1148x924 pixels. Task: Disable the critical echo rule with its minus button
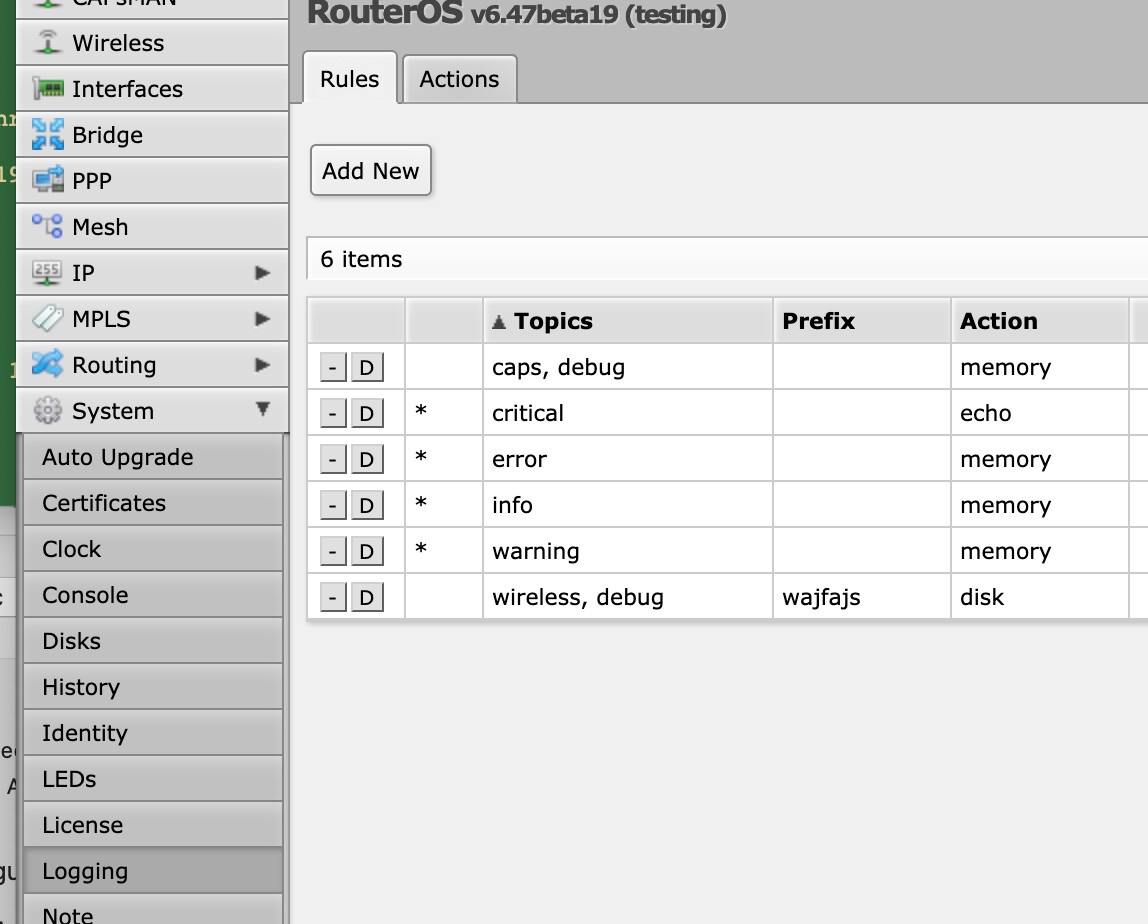331,413
